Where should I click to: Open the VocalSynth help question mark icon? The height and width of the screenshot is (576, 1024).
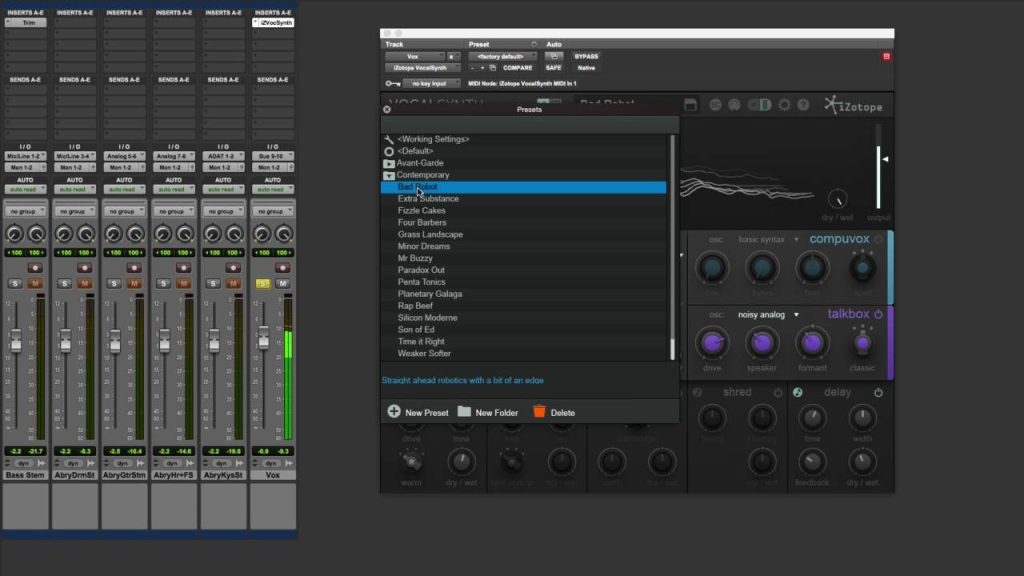(803, 104)
